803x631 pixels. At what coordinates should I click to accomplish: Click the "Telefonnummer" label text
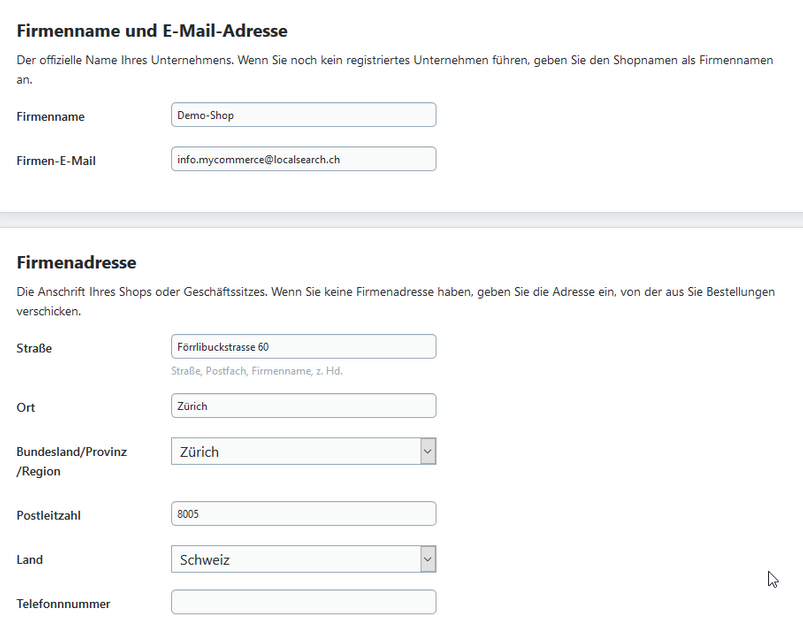point(63,604)
